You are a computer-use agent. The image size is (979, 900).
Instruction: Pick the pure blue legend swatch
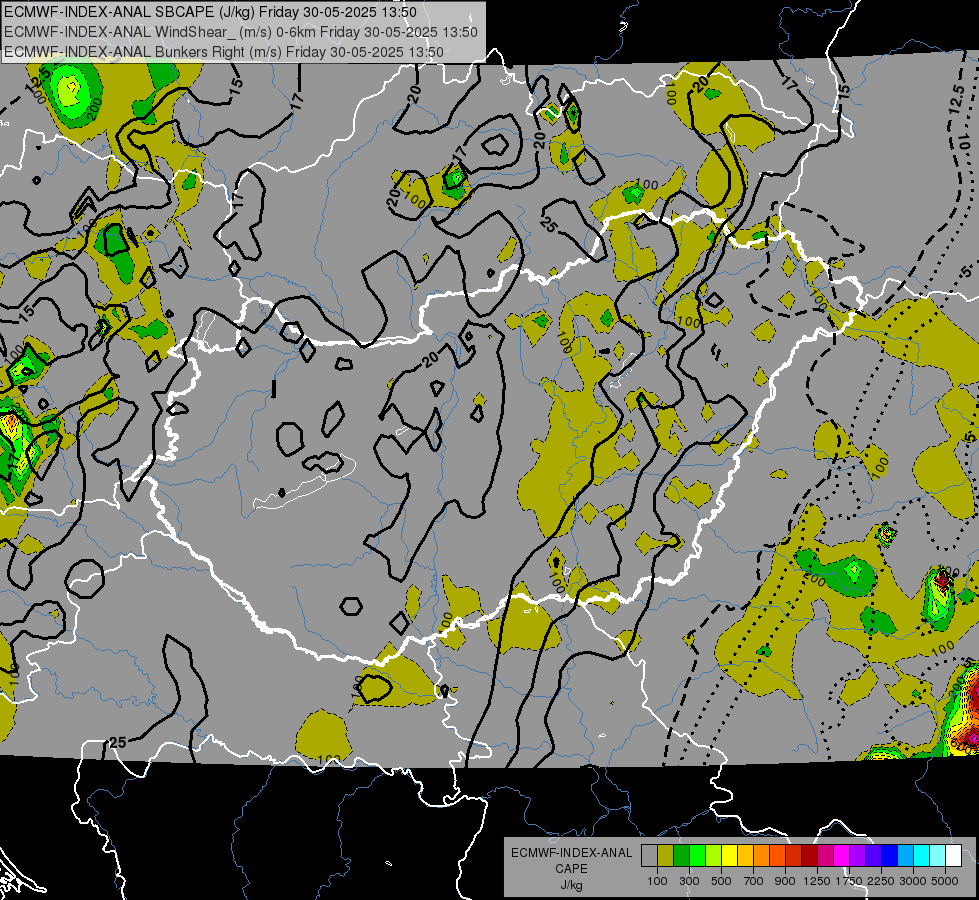pos(890,856)
